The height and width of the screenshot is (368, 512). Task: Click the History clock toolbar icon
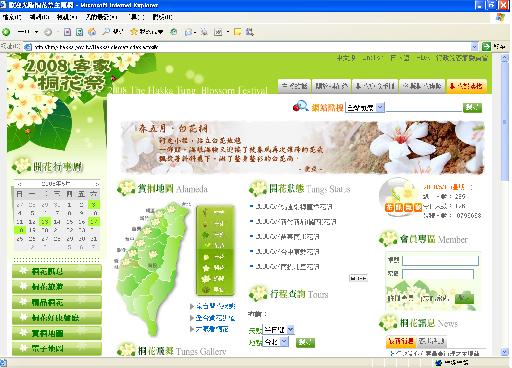tap(173, 32)
